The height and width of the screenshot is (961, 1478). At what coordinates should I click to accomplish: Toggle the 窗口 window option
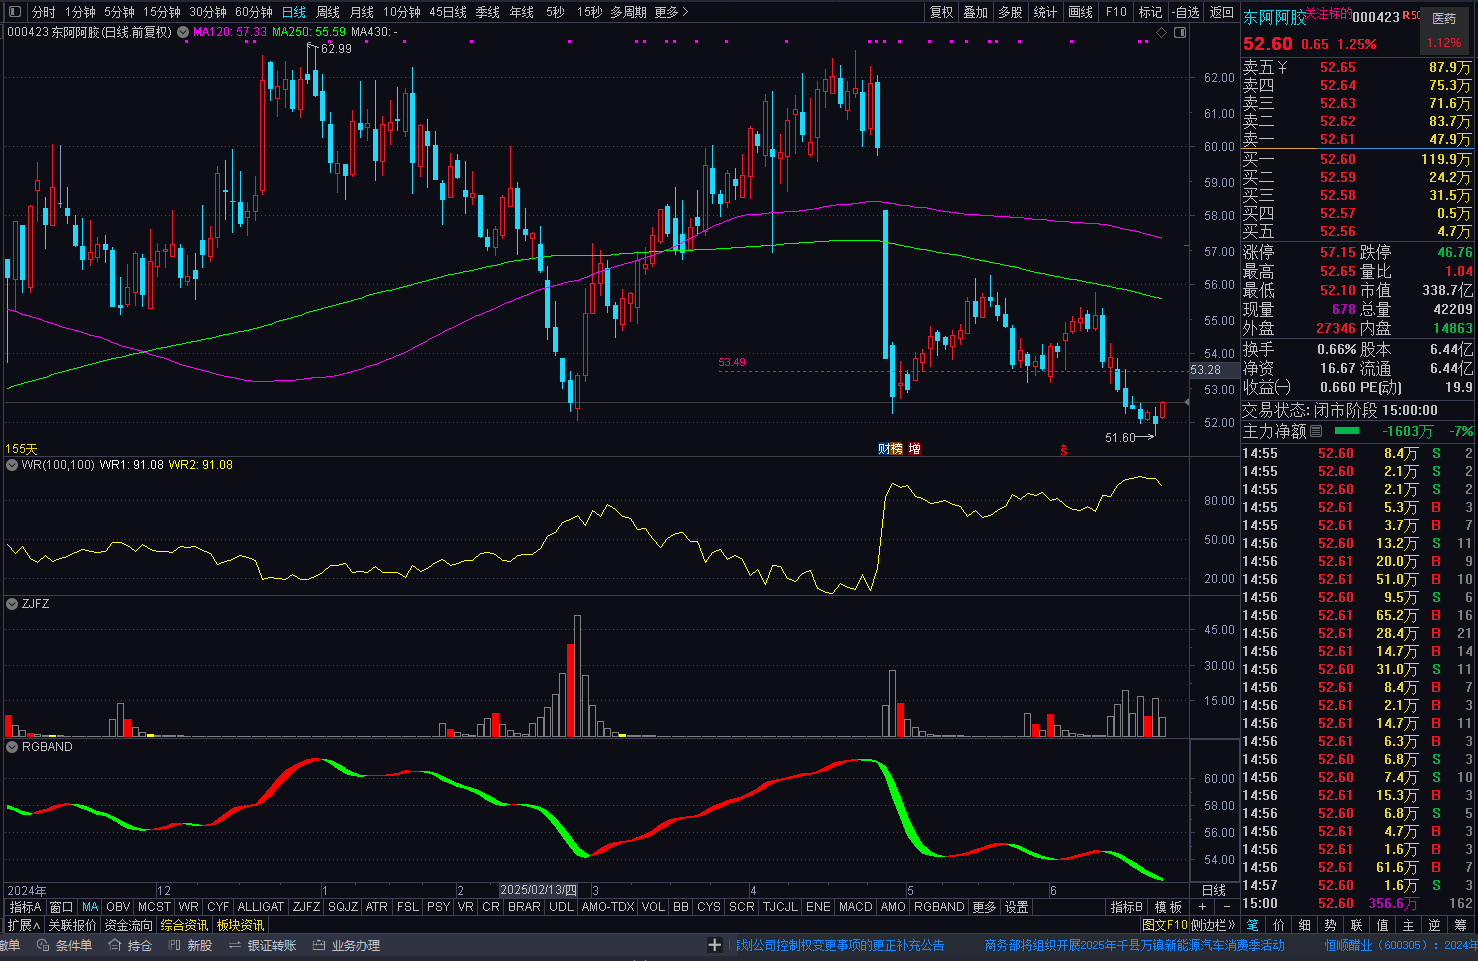tap(62, 907)
